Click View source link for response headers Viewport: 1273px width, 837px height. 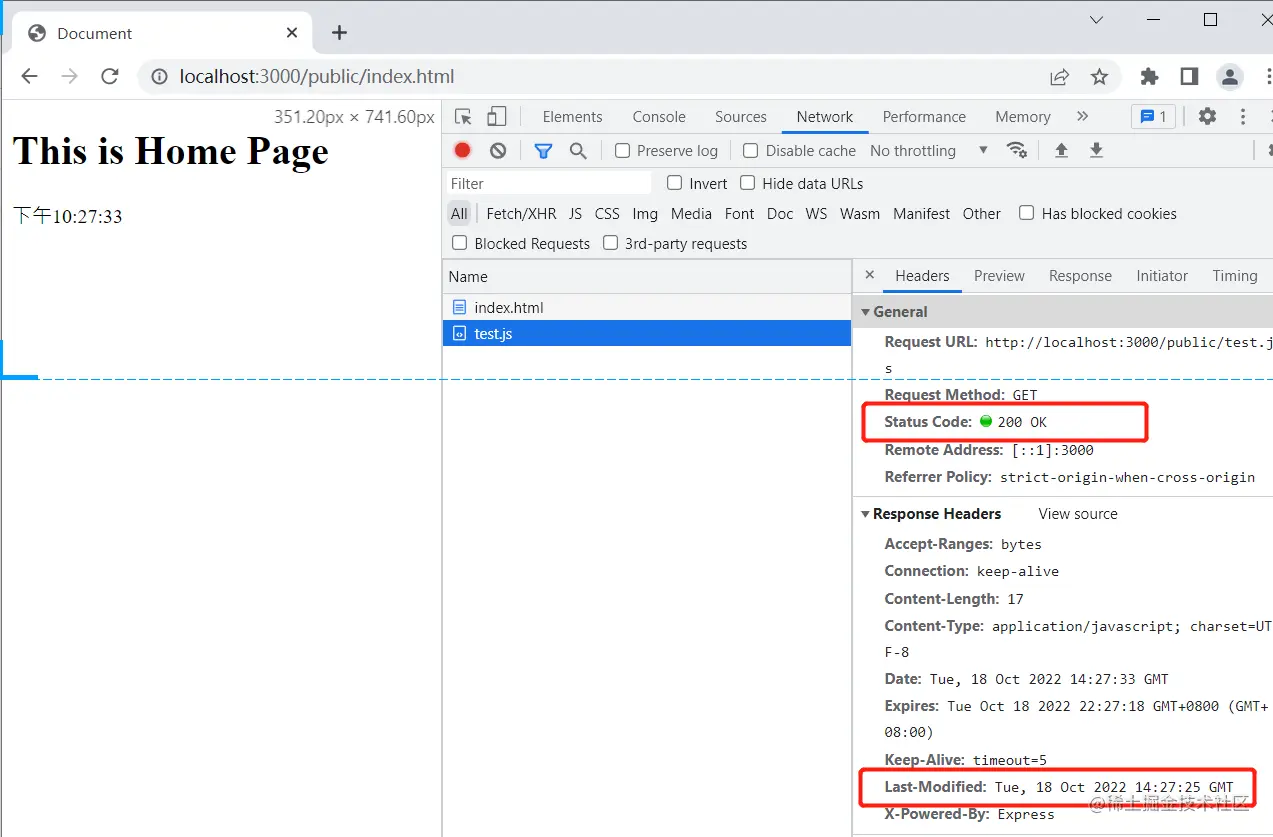click(x=1078, y=514)
